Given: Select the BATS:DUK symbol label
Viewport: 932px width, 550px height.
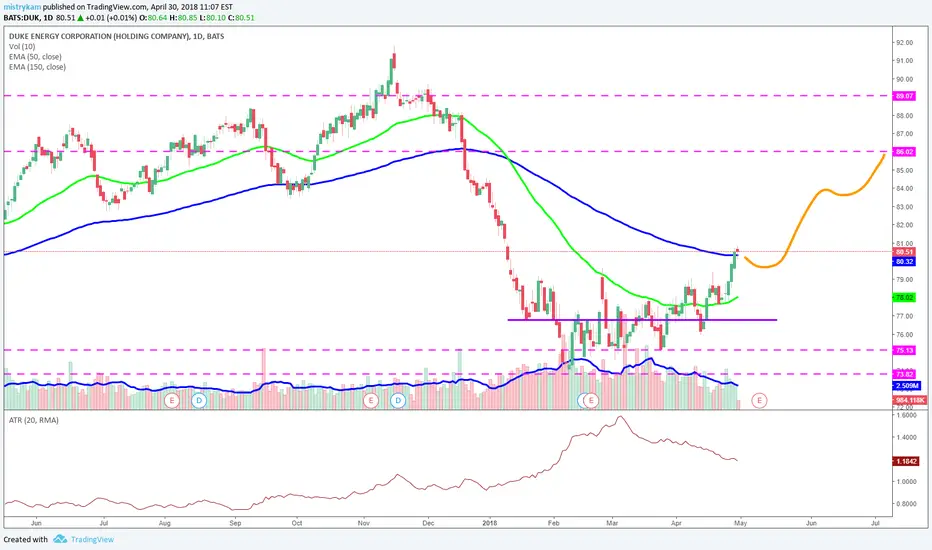Looking at the screenshot, I should [x=20, y=18].
